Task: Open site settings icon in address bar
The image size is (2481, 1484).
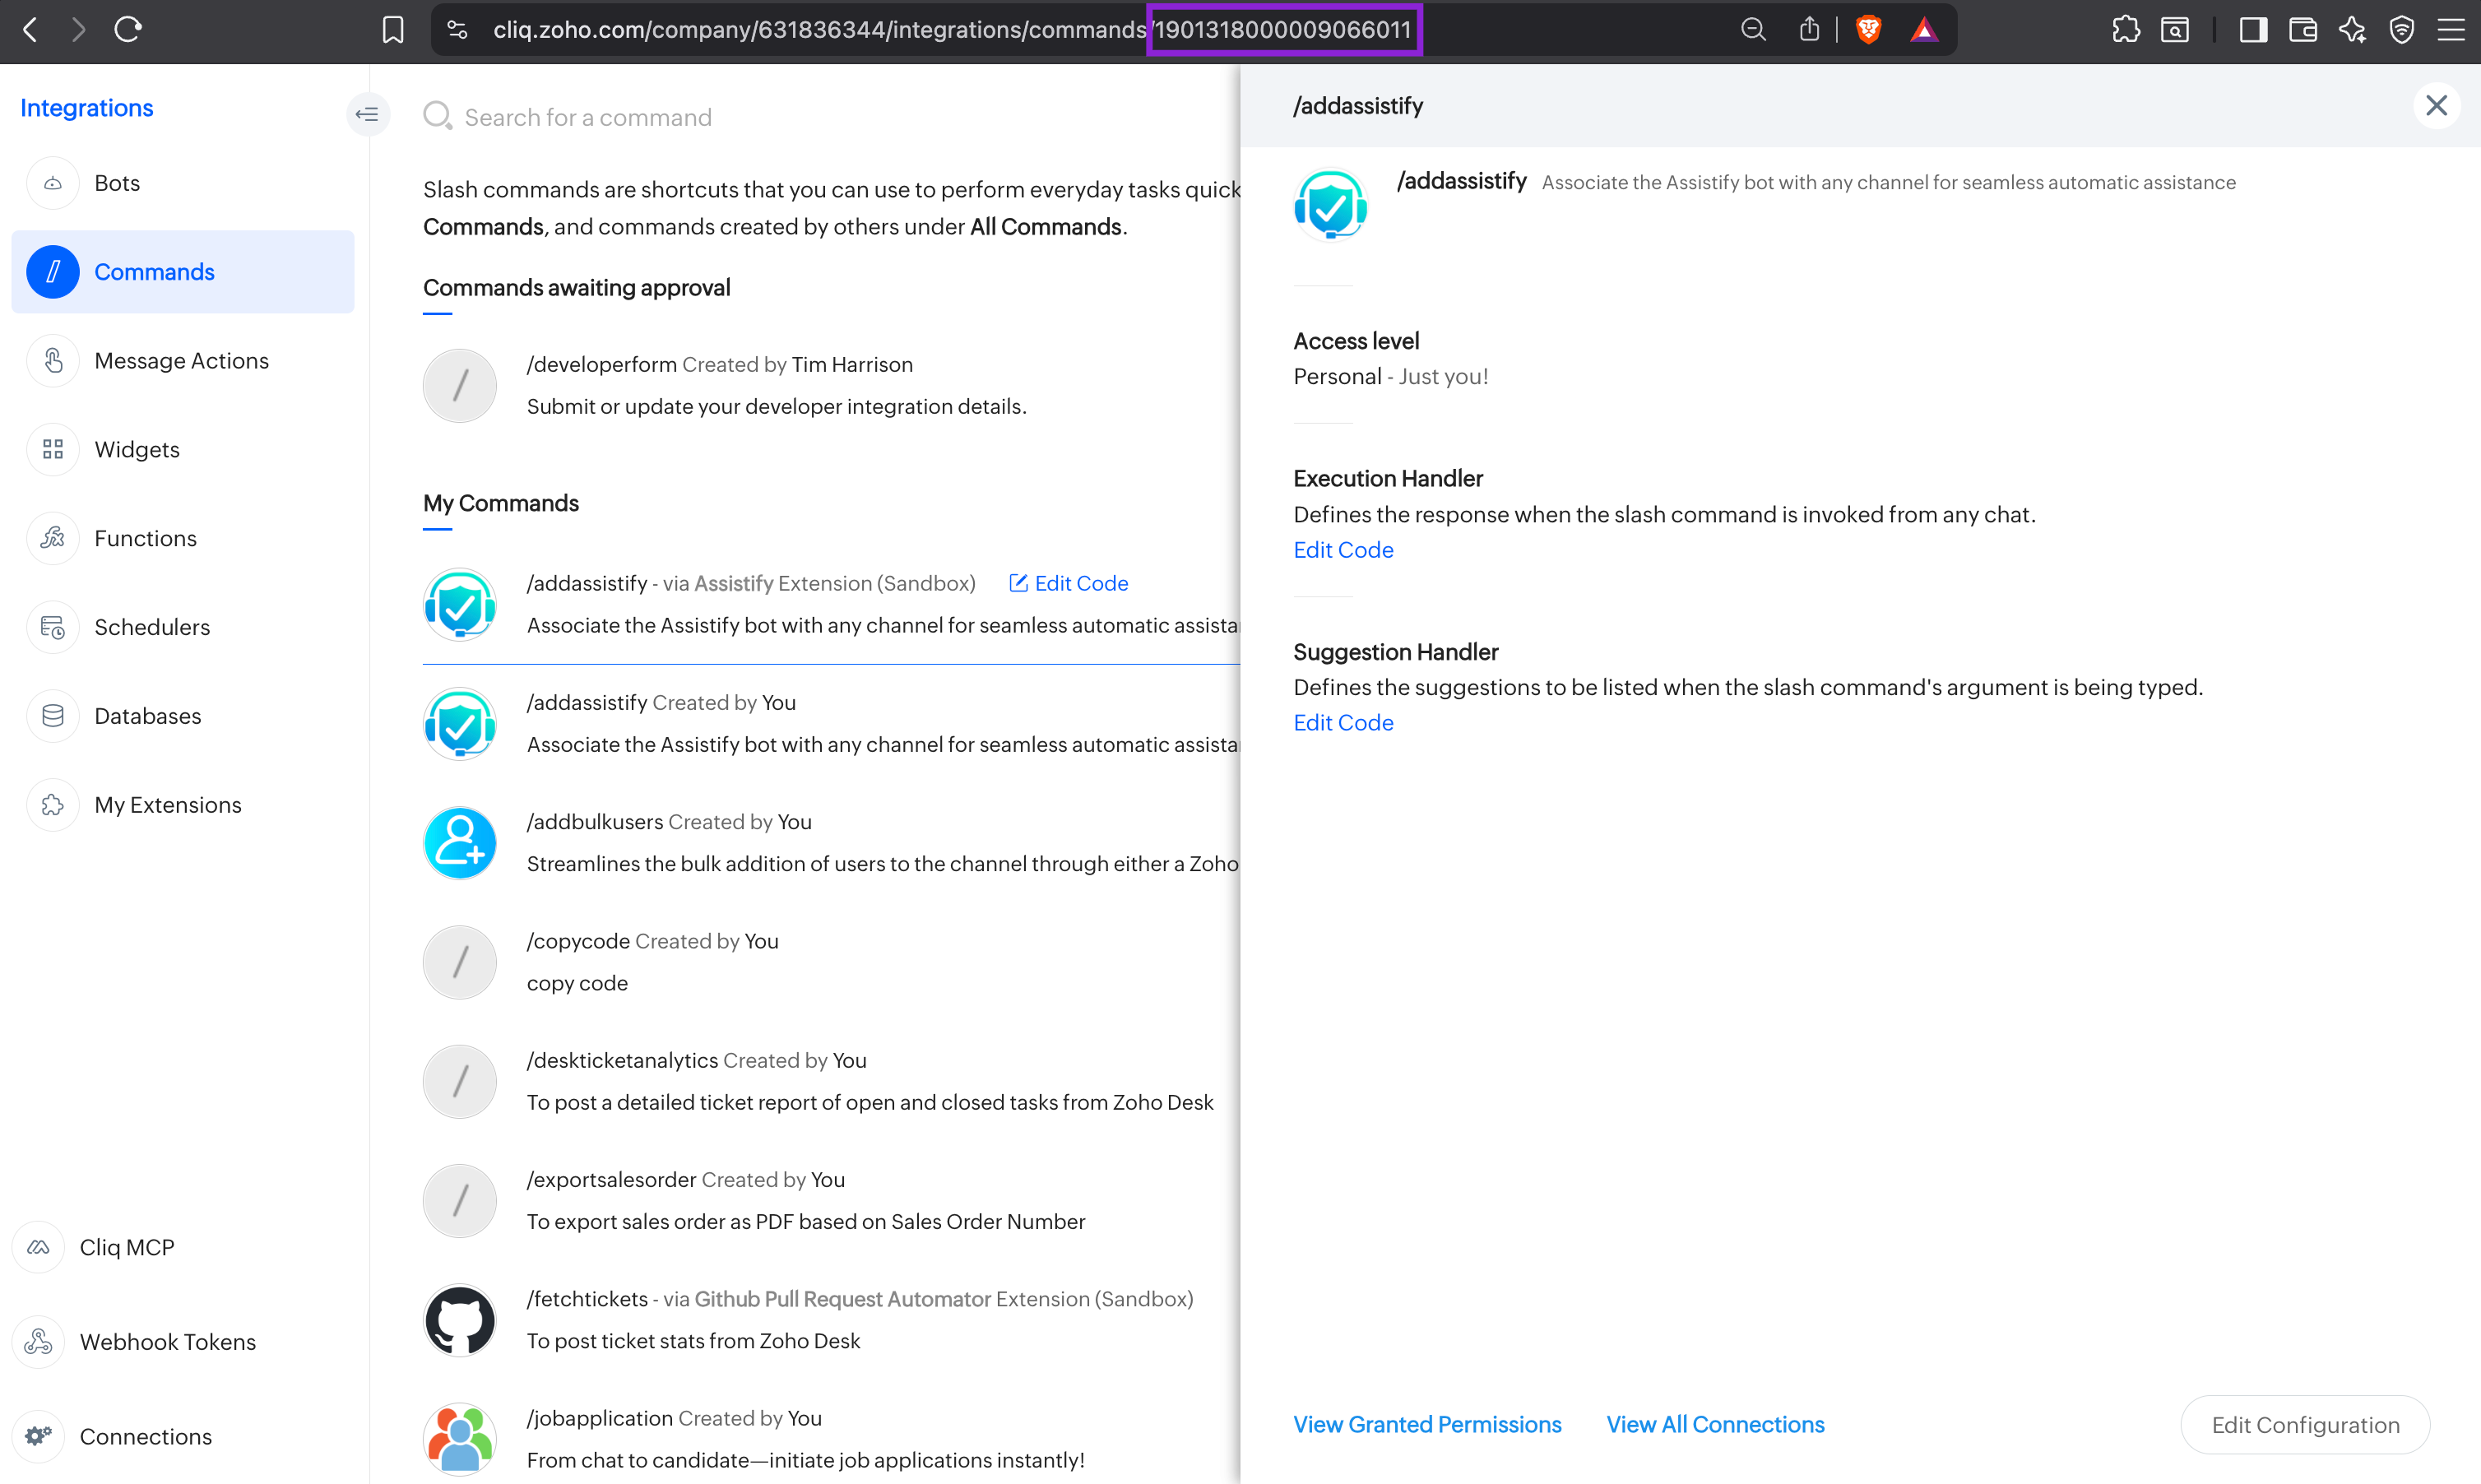Action: pos(457,30)
